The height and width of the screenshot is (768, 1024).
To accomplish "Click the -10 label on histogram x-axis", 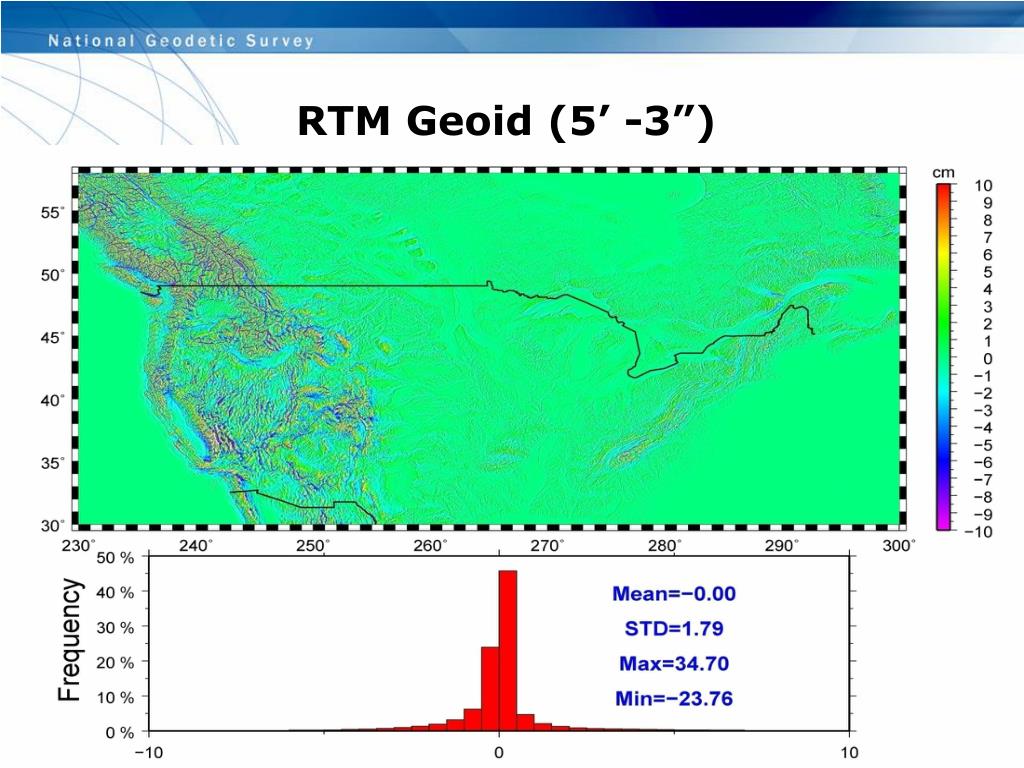I will (149, 752).
